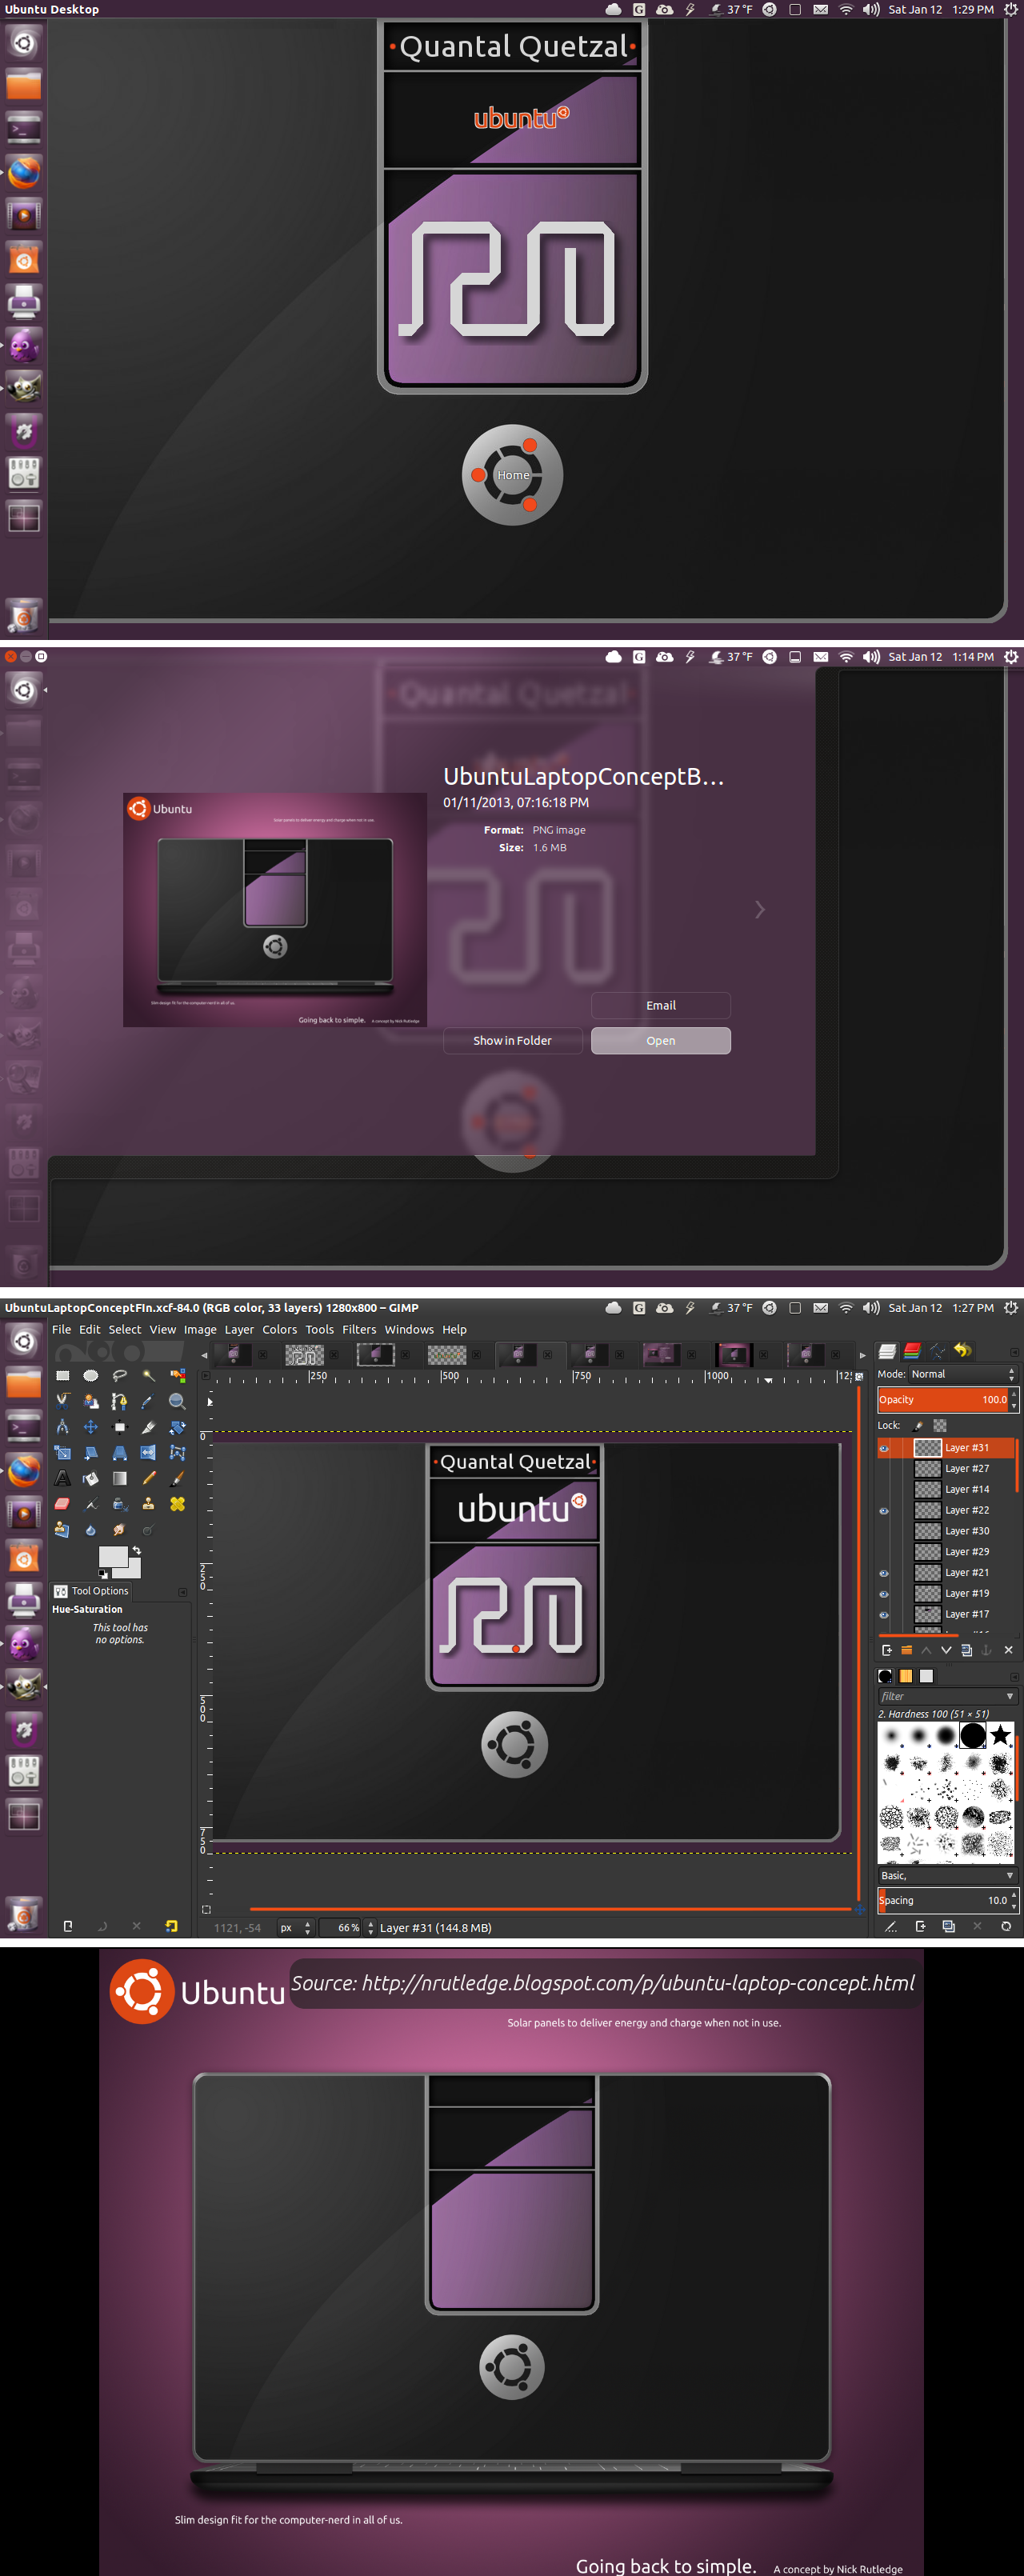Pick the Pencil tool in GIMP toolbox
Image resolution: width=1024 pixels, height=2576 pixels.
pos(149,1478)
